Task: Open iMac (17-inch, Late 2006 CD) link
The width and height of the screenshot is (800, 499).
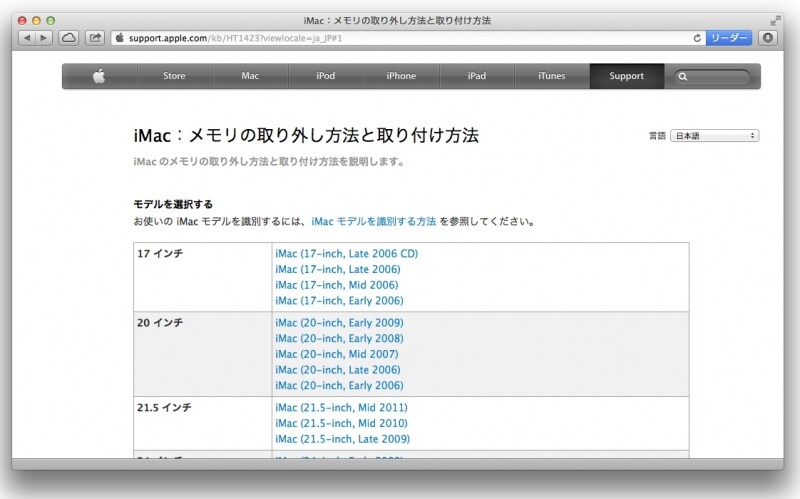Action: click(346, 254)
